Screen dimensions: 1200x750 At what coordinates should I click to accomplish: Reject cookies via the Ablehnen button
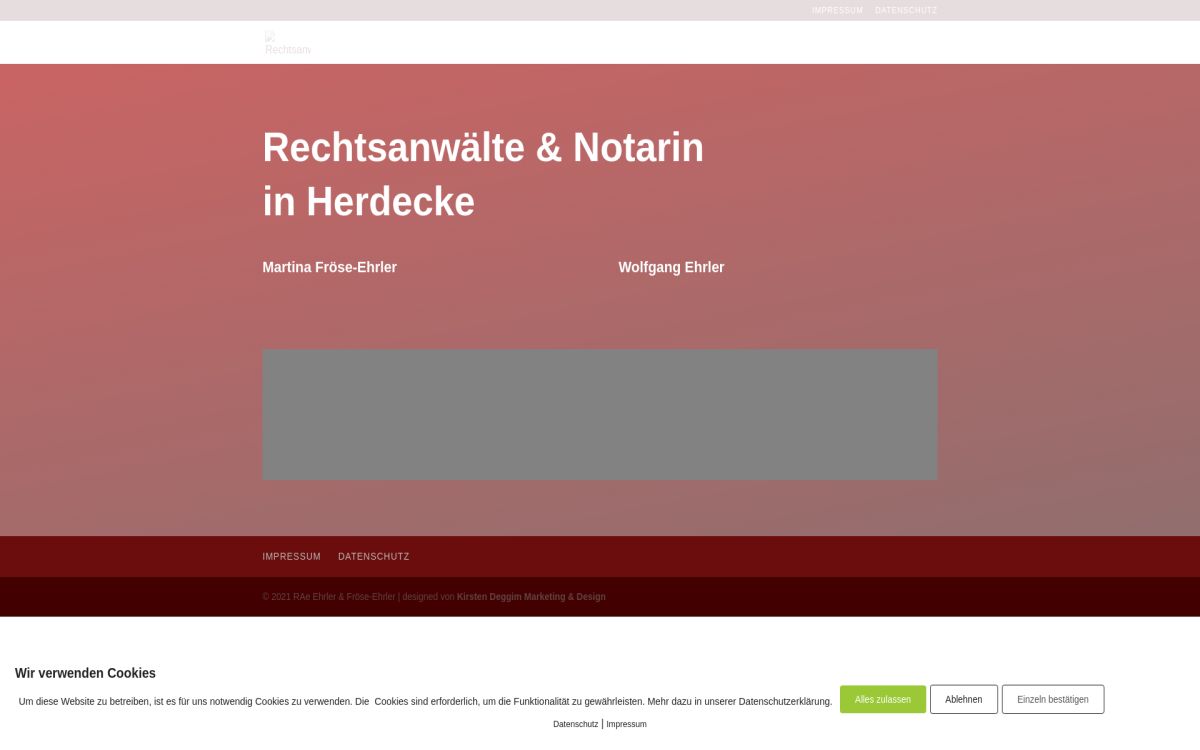click(963, 699)
